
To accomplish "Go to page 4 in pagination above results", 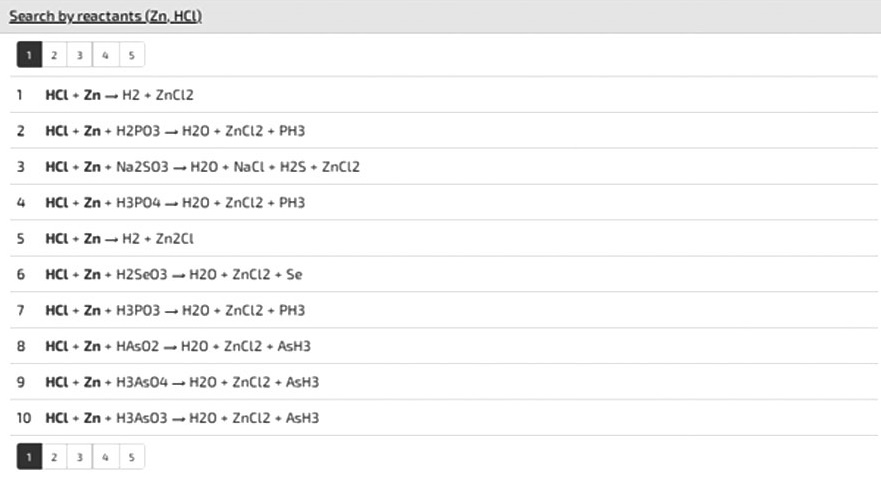I will point(105,56).
